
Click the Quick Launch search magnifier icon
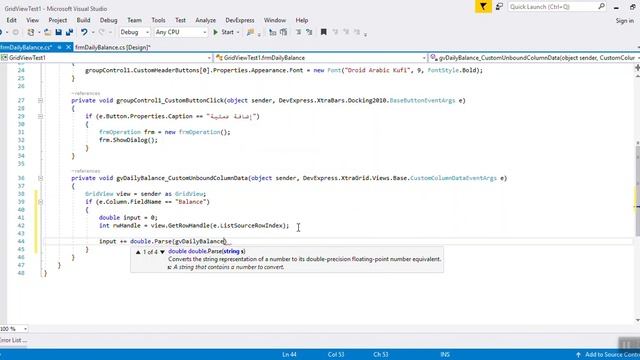[x=601, y=7]
